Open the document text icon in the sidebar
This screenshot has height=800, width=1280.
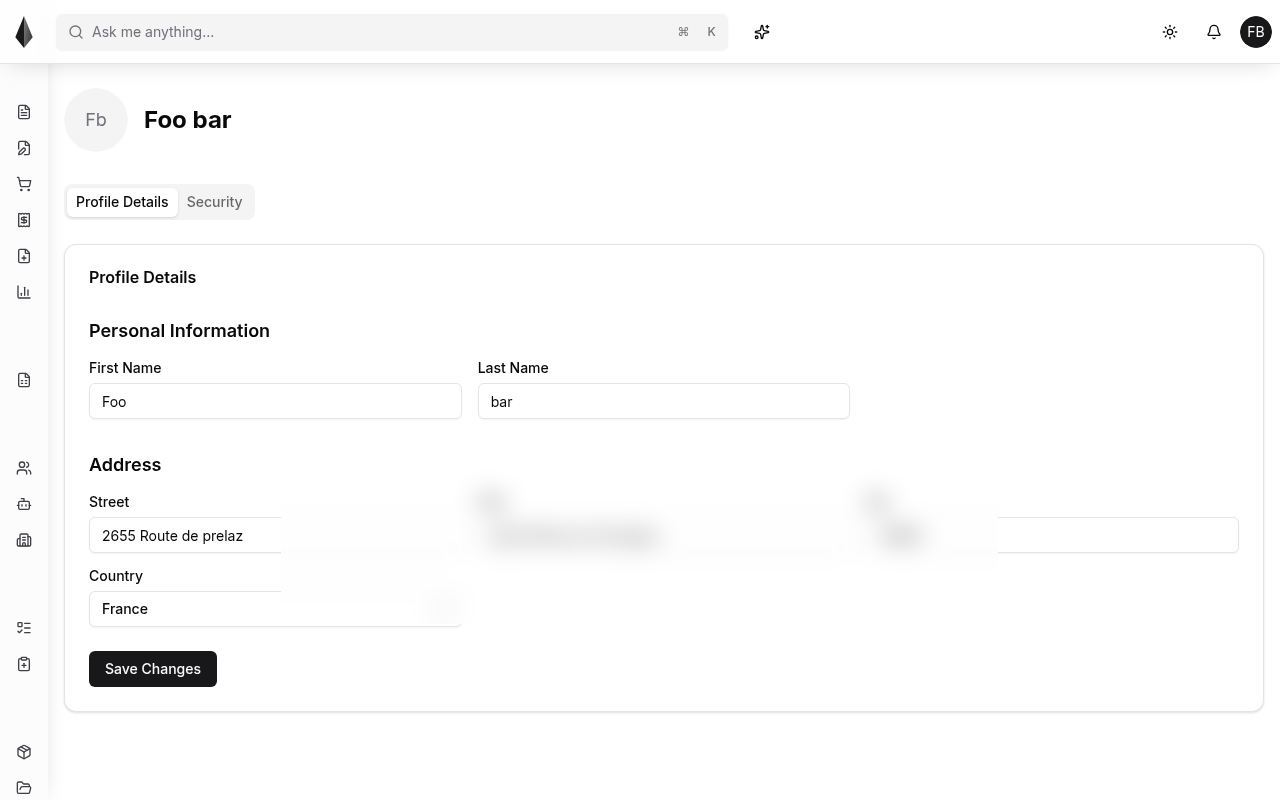click(x=24, y=112)
